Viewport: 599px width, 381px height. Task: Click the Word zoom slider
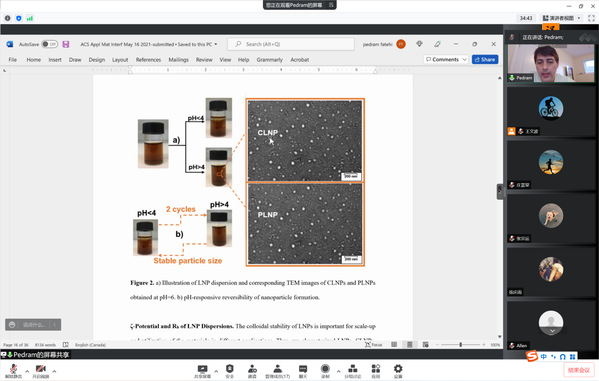tap(460, 345)
